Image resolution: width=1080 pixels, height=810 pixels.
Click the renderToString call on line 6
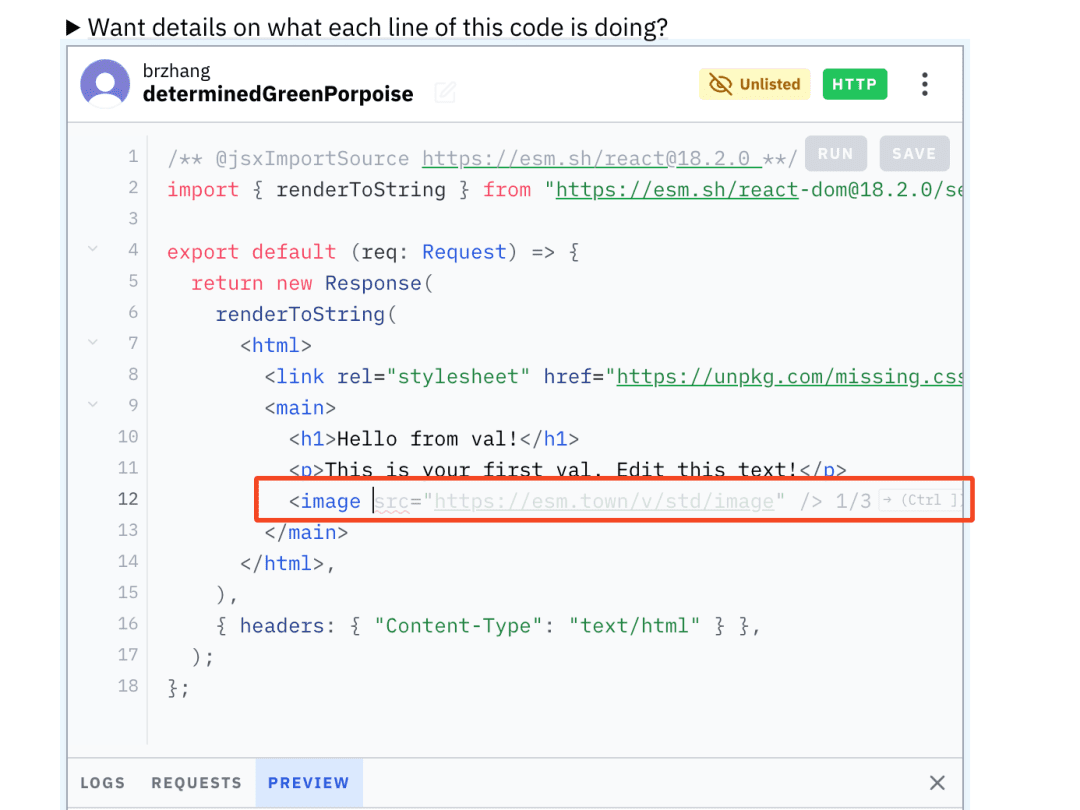(300, 314)
